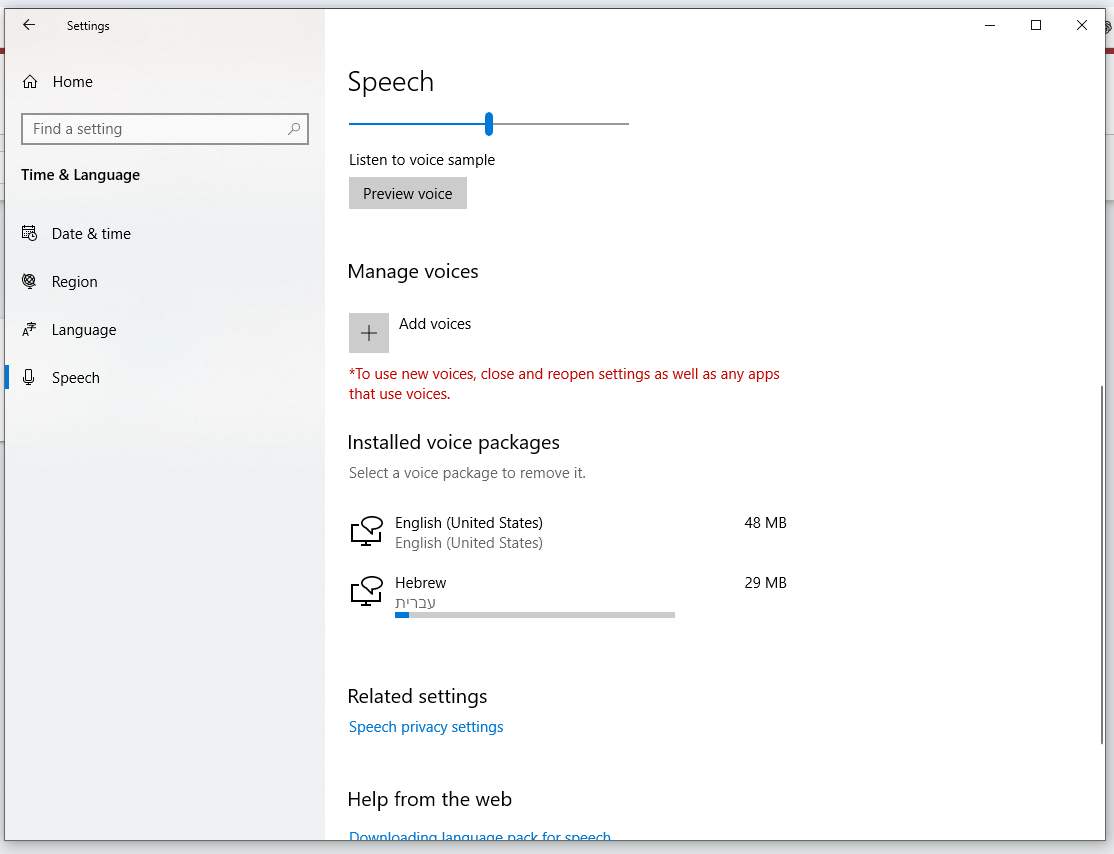Open Date & time settings
The width and height of the screenshot is (1114, 854).
(164, 234)
